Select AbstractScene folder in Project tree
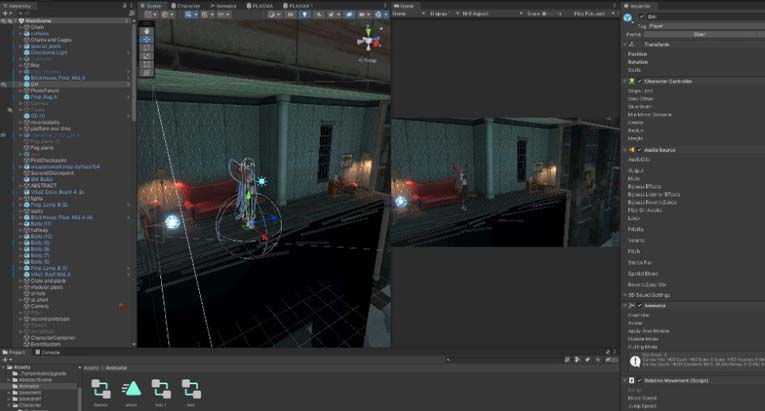 pyautogui.click(x=35, y=380)
